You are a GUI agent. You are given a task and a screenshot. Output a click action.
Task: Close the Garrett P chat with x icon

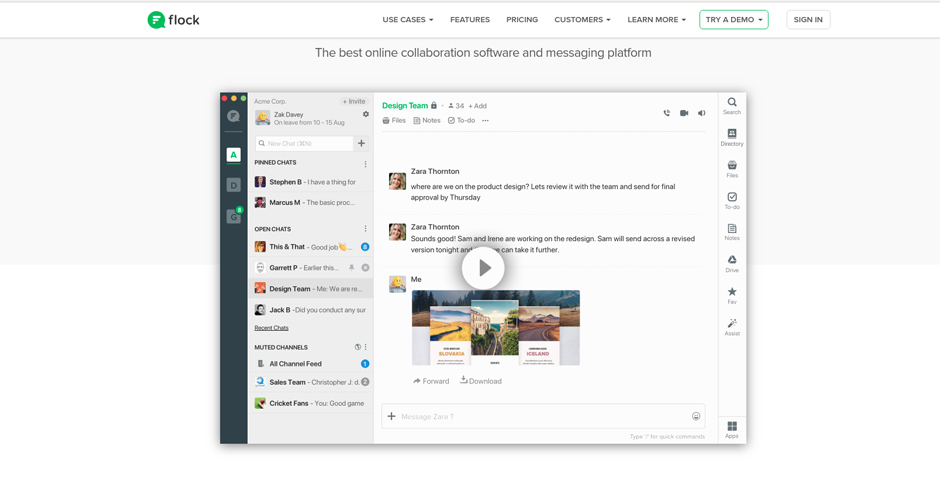(365, 268)
